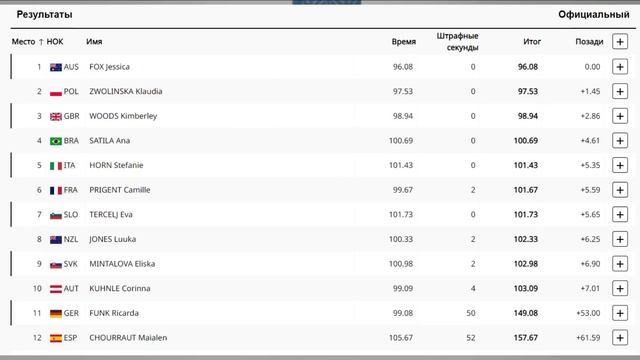Select athlete name HORN Stefanie
Image resolution: width=640 pixels, height=360 pixels.
(x=116, y=165)
